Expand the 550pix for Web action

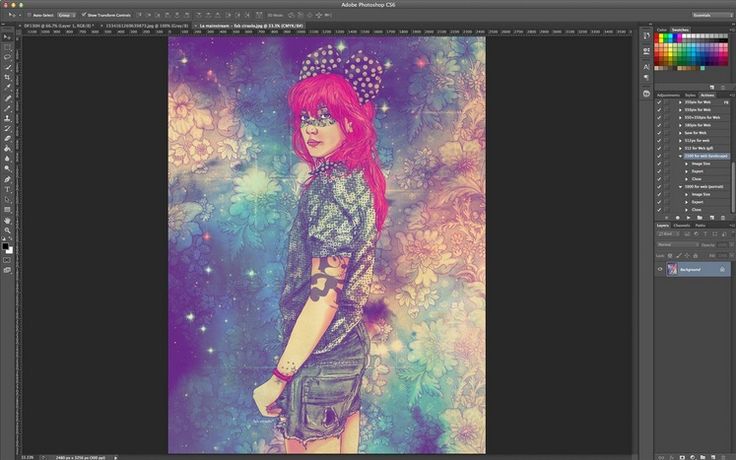point(680,110)
